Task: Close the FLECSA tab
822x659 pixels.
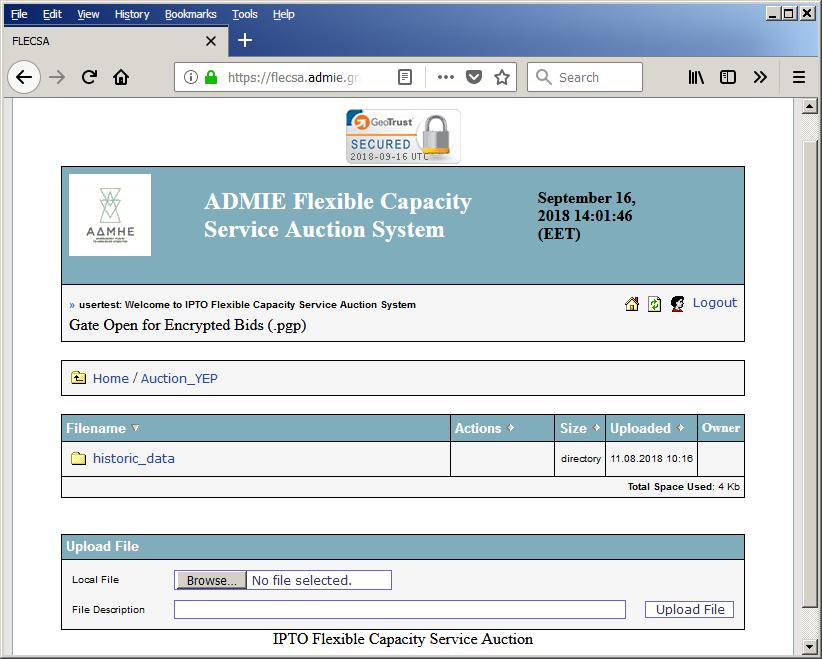Action: tap(211, 41)
